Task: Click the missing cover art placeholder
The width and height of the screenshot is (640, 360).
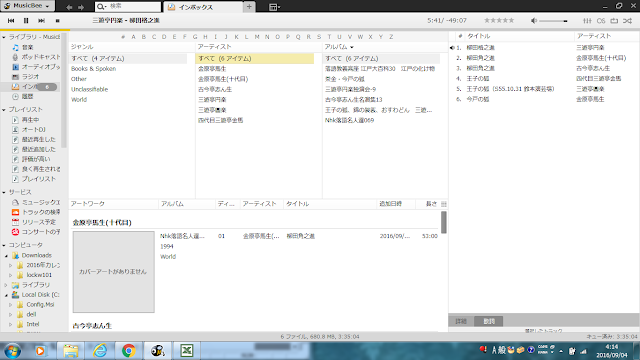Action: pyautogui.click(x=113, y=272)
